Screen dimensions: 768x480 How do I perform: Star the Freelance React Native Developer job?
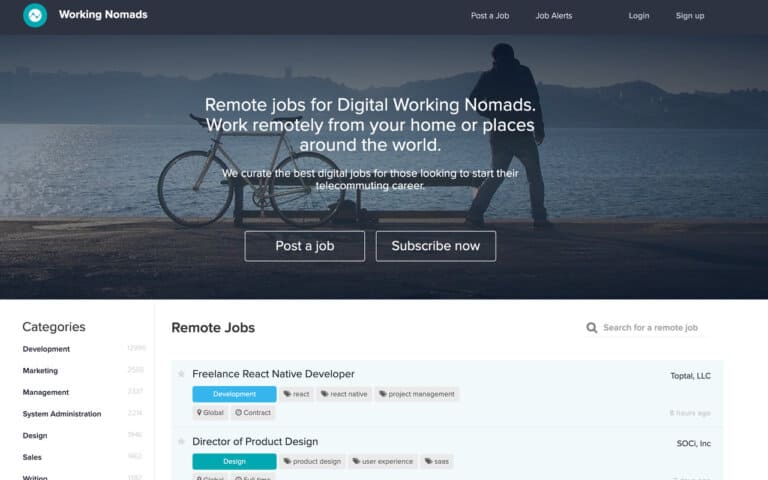pos(181,374)
